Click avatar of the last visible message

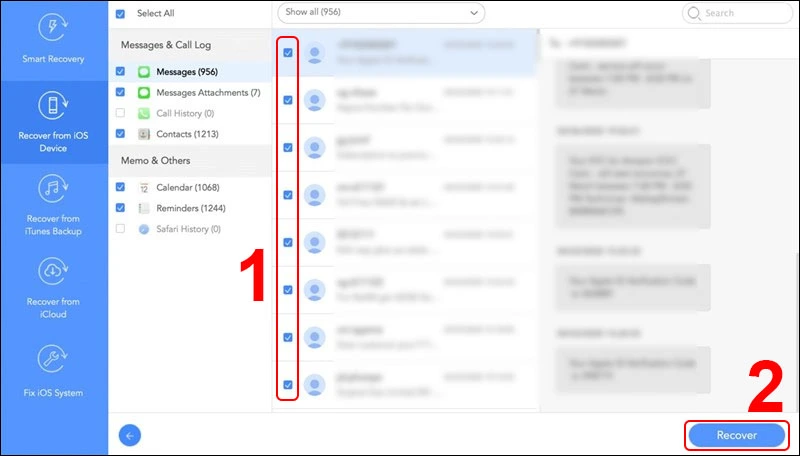click(315, 385)
